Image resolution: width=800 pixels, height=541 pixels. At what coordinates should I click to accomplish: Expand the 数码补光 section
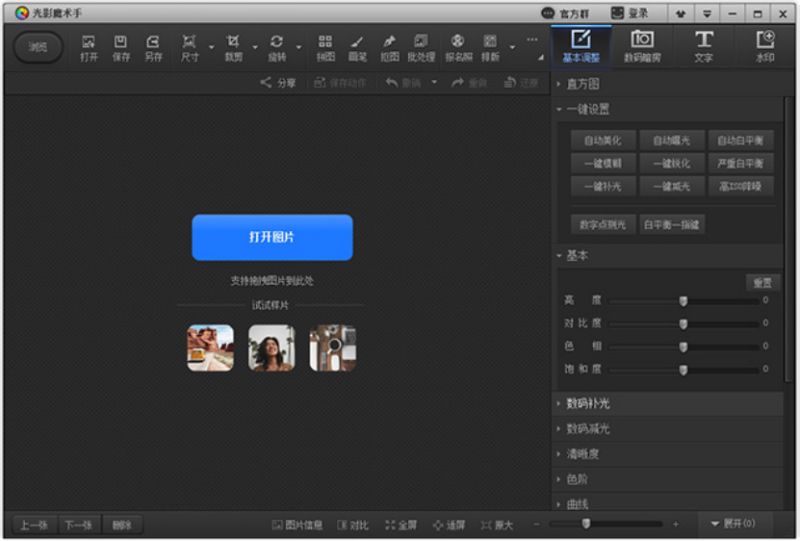point(588,404)
